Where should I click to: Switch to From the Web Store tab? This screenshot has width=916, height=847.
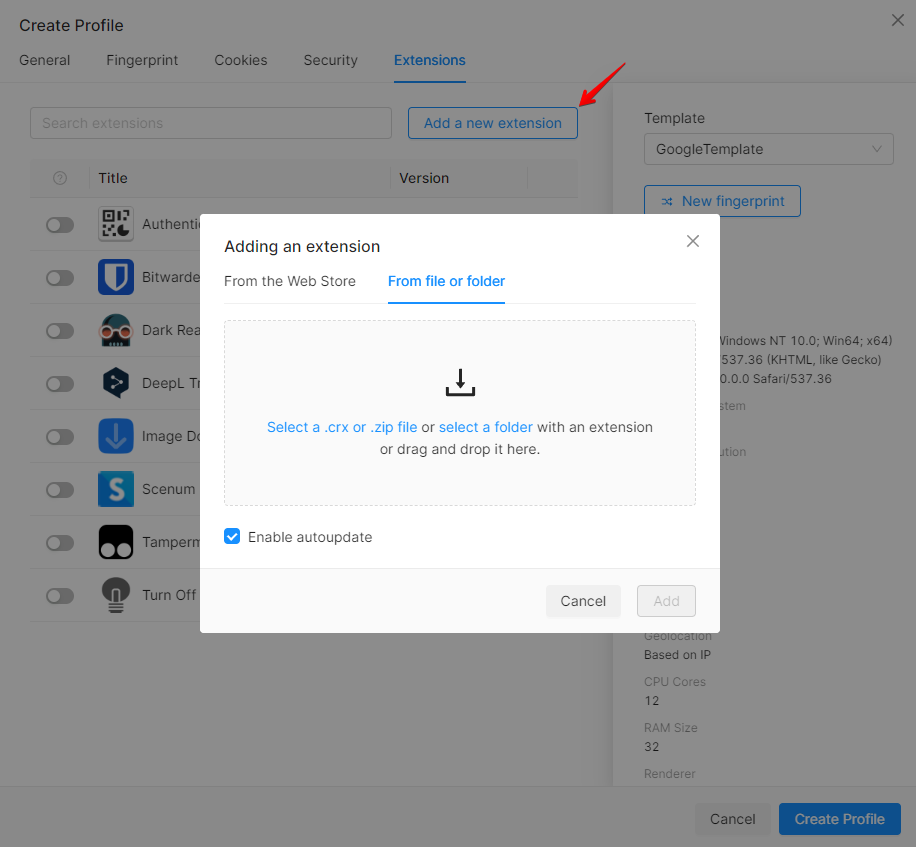point(290,281)
